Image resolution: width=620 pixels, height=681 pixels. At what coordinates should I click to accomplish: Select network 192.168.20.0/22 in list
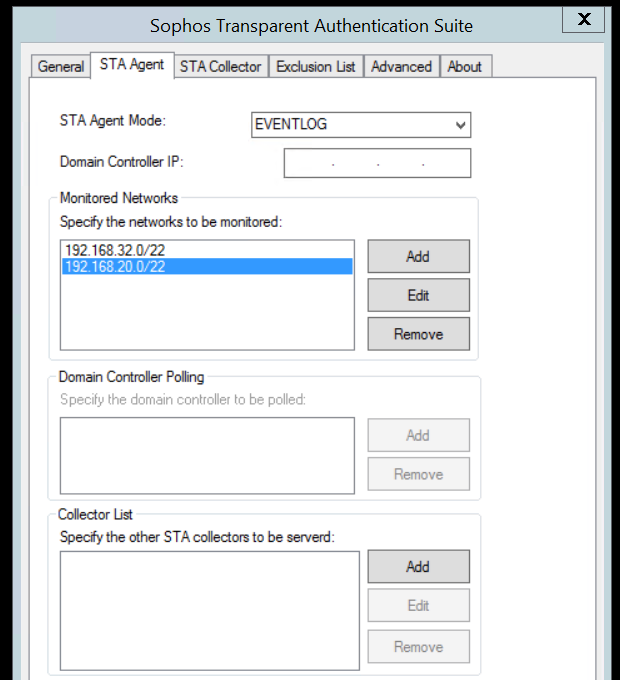pos(207,266)
